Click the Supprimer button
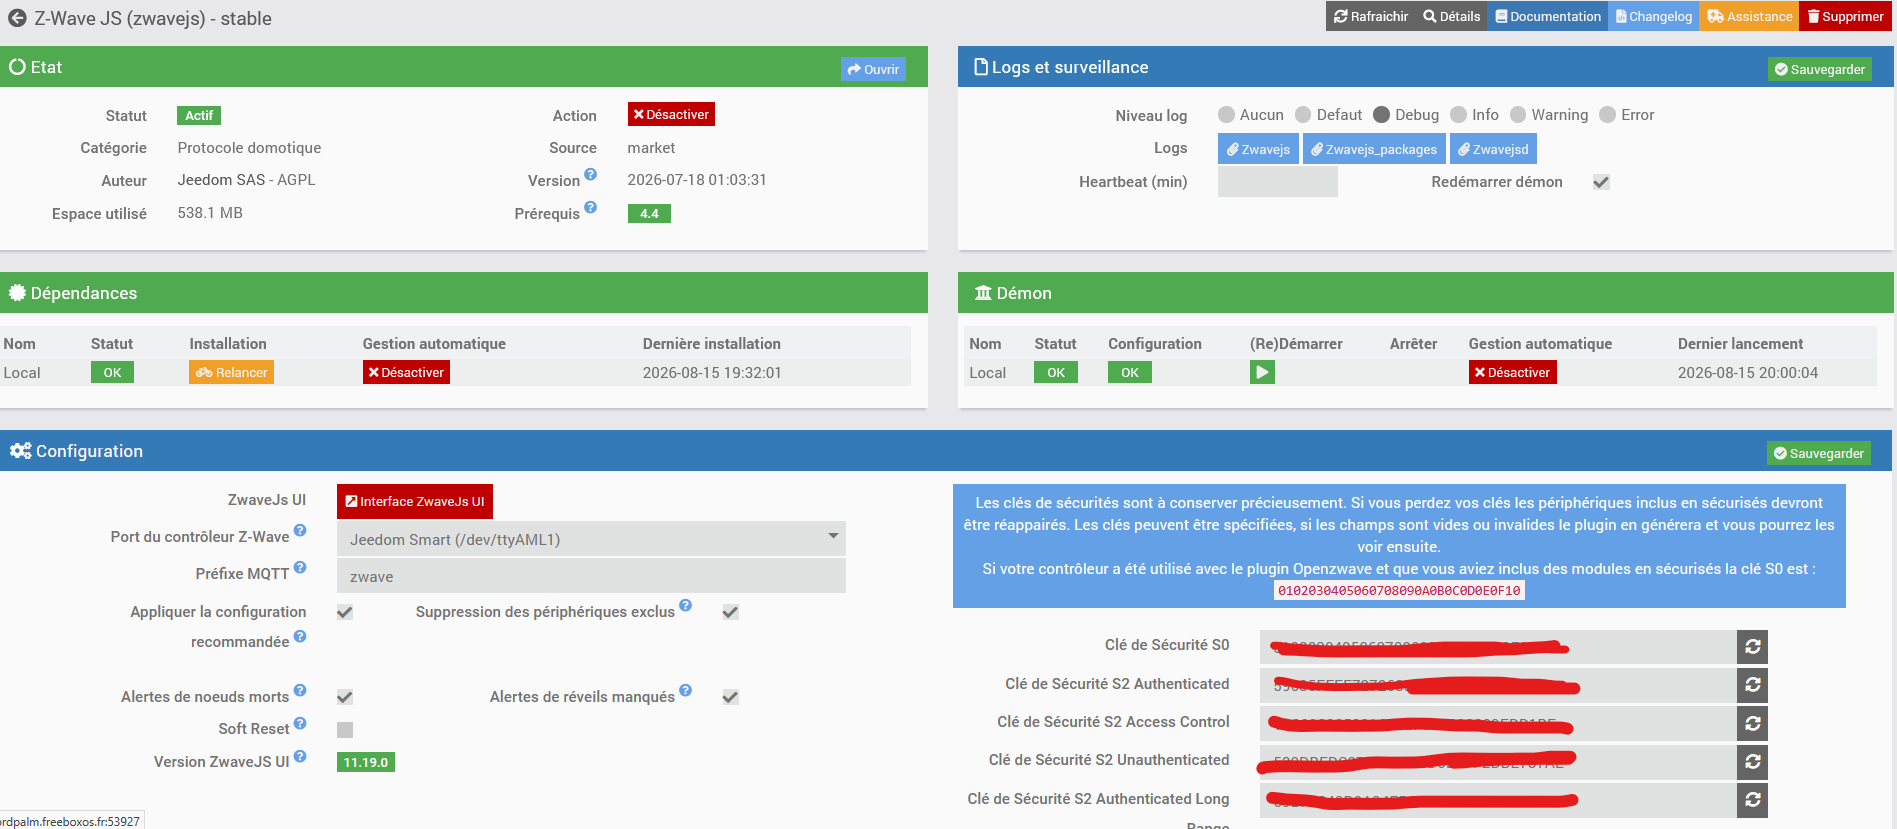Image resolution: width=1897 pixels, height=829 pixels. (x=1846, y=16)
